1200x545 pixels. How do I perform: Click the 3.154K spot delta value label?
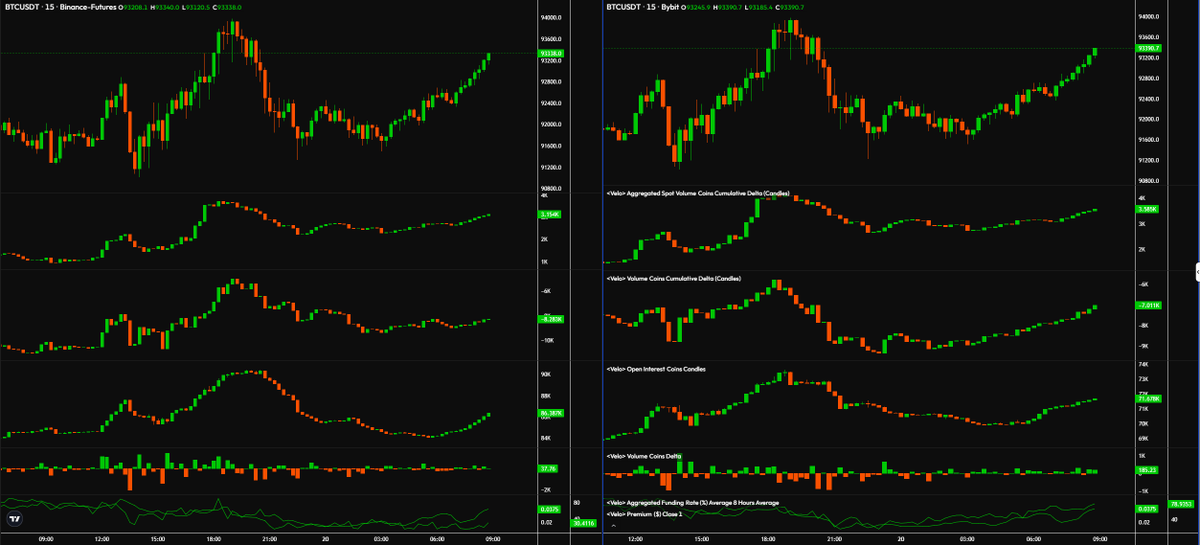pyautogui.click(x=551, y=215)
